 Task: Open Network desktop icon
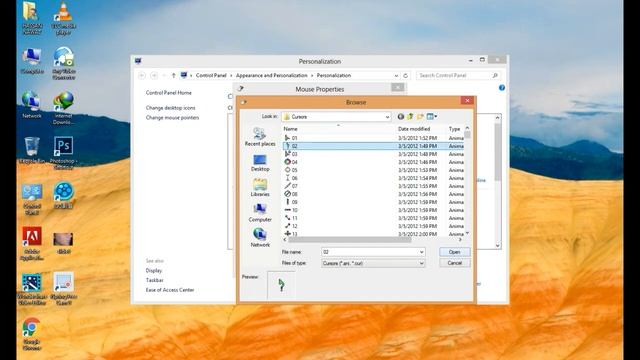(x=32, y=105)
